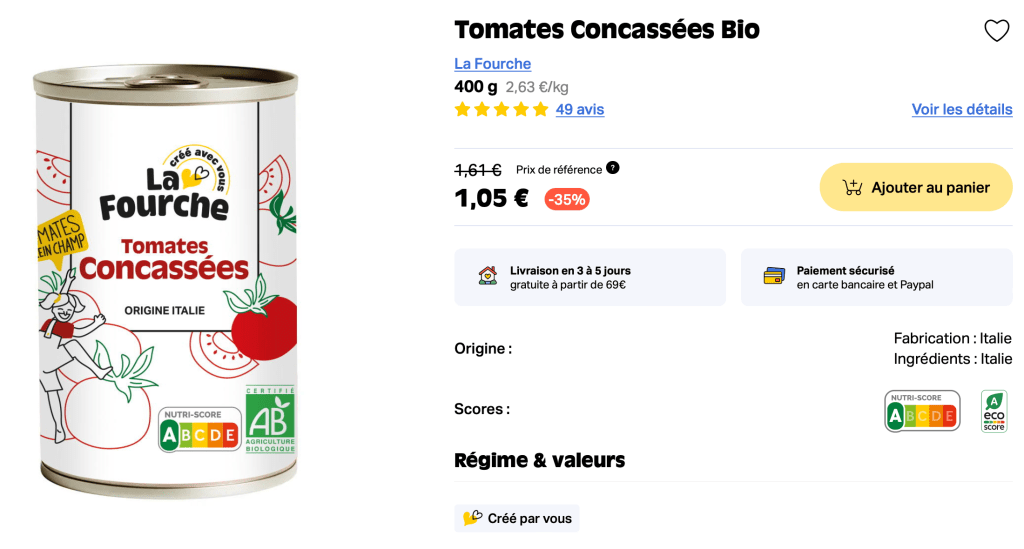Open the 49 avis reviews link

[x=580, y=110]
